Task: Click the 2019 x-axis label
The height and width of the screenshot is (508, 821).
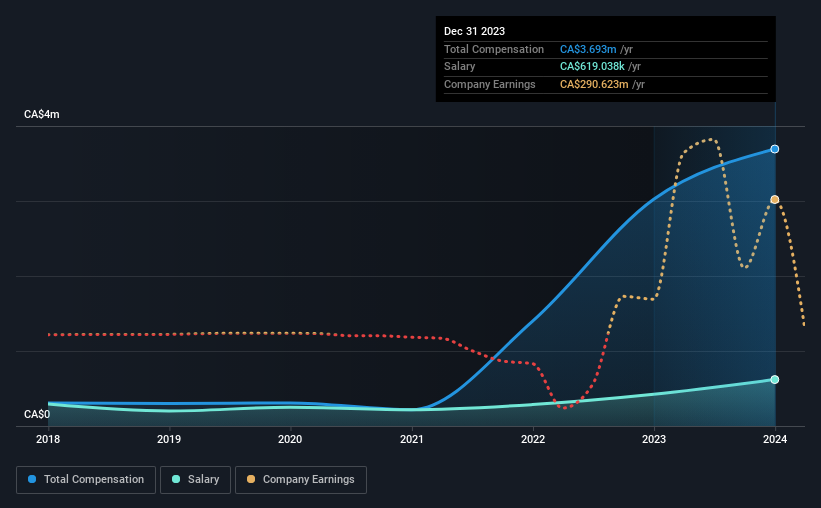Action: tap(169, 439)
